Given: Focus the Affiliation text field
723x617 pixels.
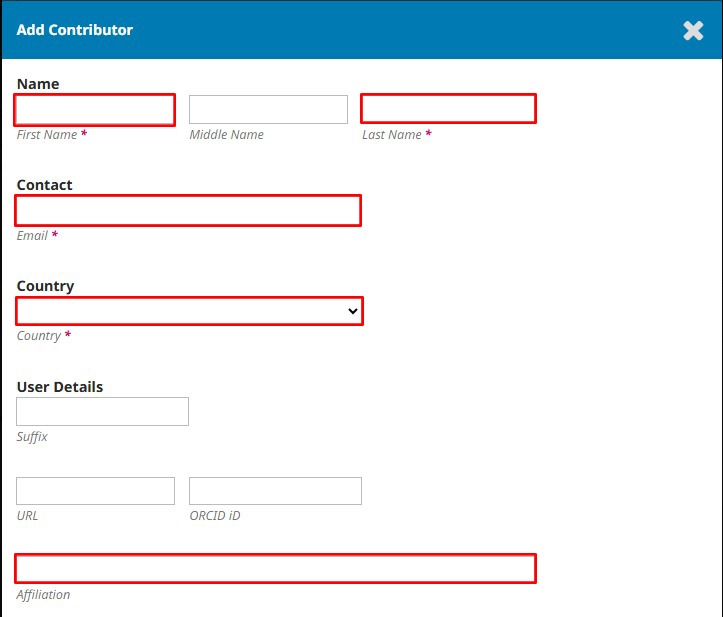Looking at the screenshot, I should (x=275, y=568).
